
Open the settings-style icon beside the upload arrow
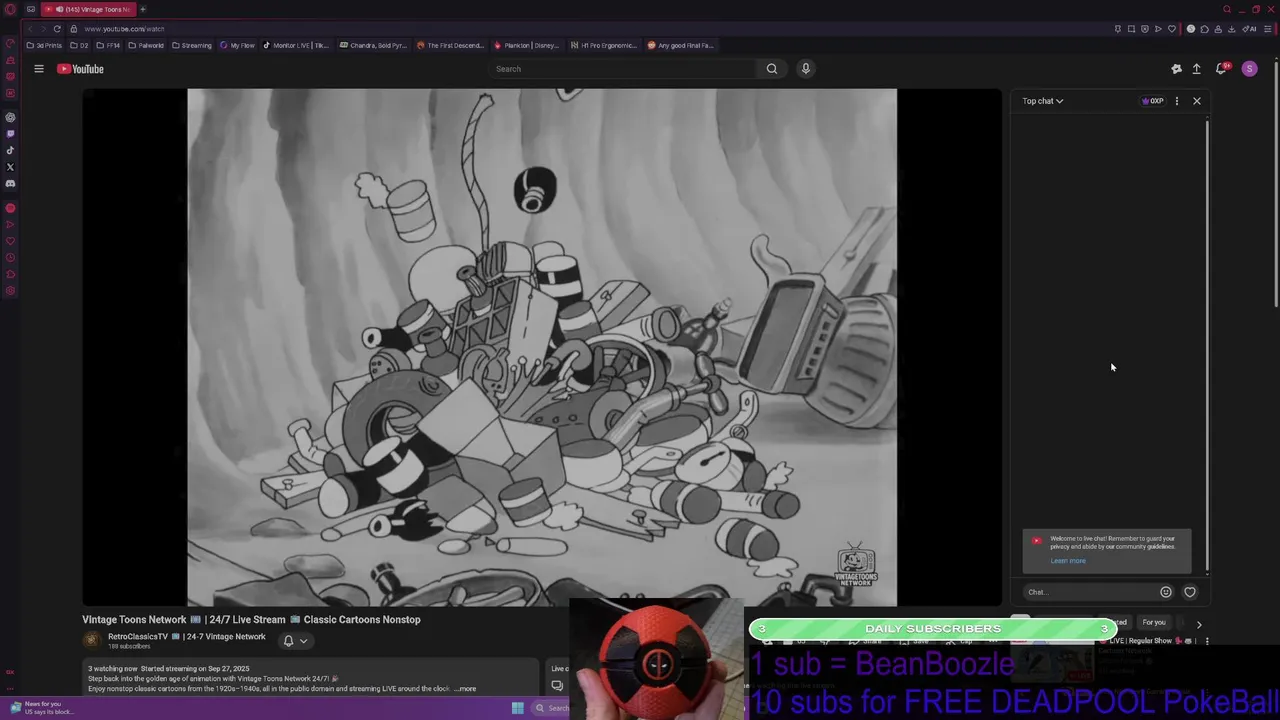pos(1176,69)
